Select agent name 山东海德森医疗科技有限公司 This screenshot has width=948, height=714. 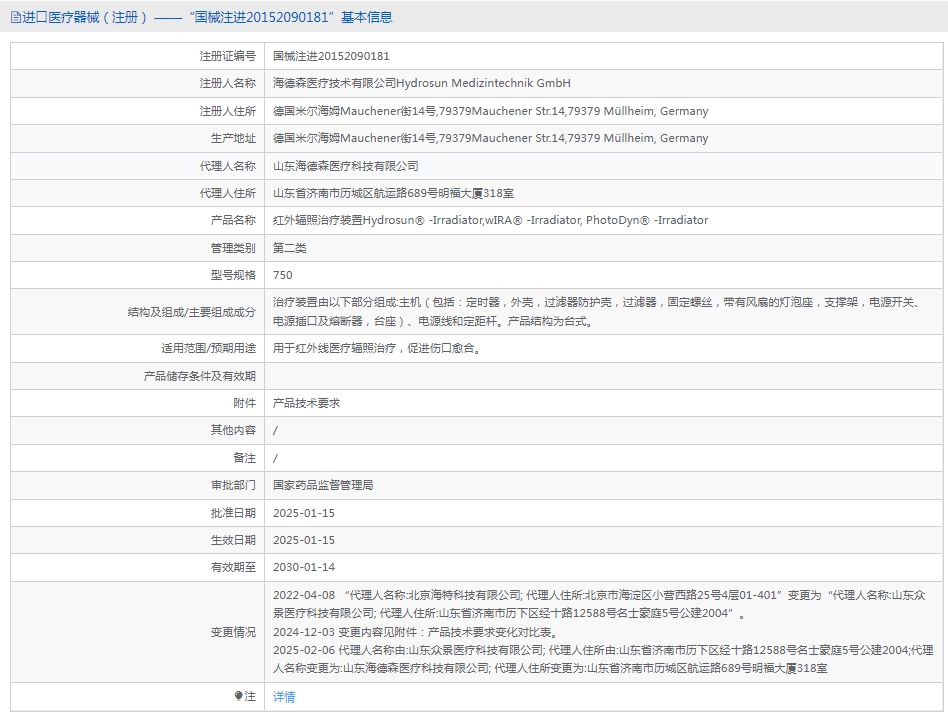346,166
